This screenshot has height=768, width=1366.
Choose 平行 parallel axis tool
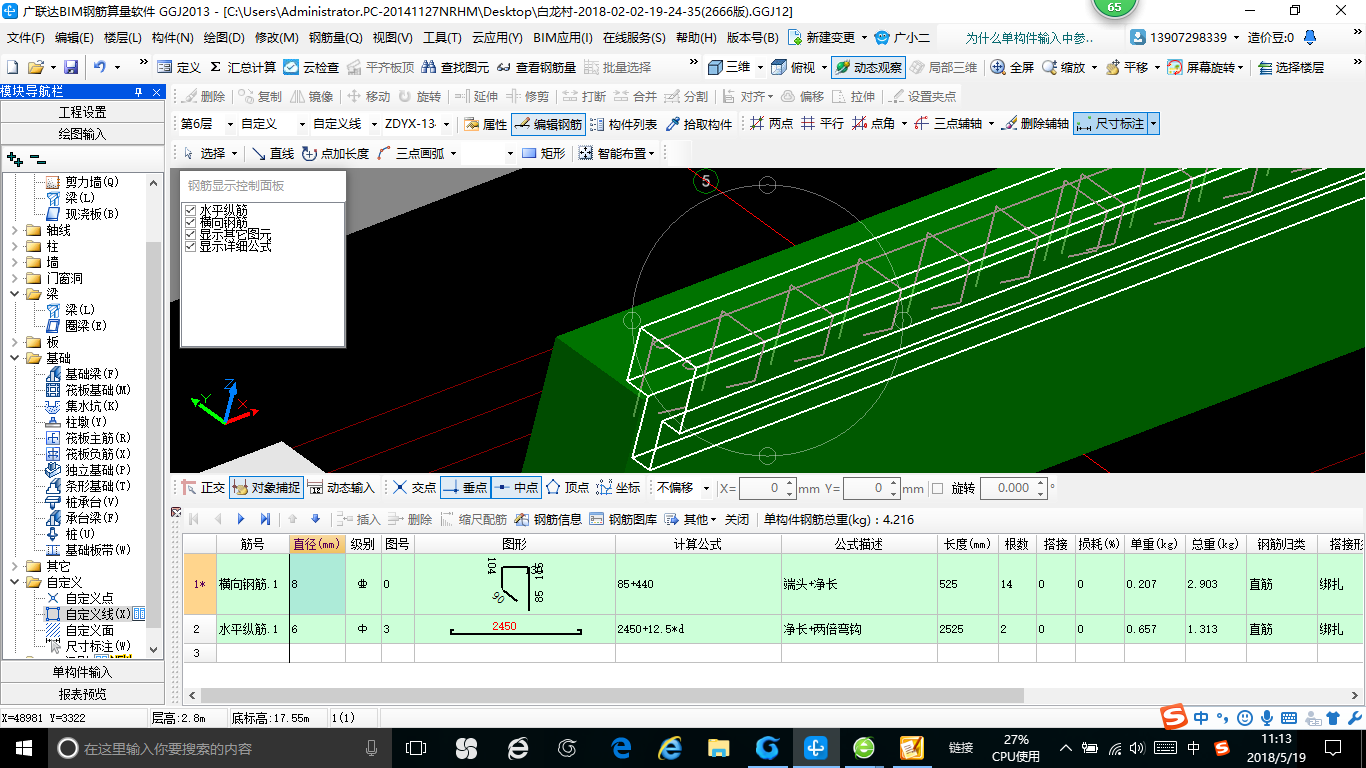click(x=822, y=124)
